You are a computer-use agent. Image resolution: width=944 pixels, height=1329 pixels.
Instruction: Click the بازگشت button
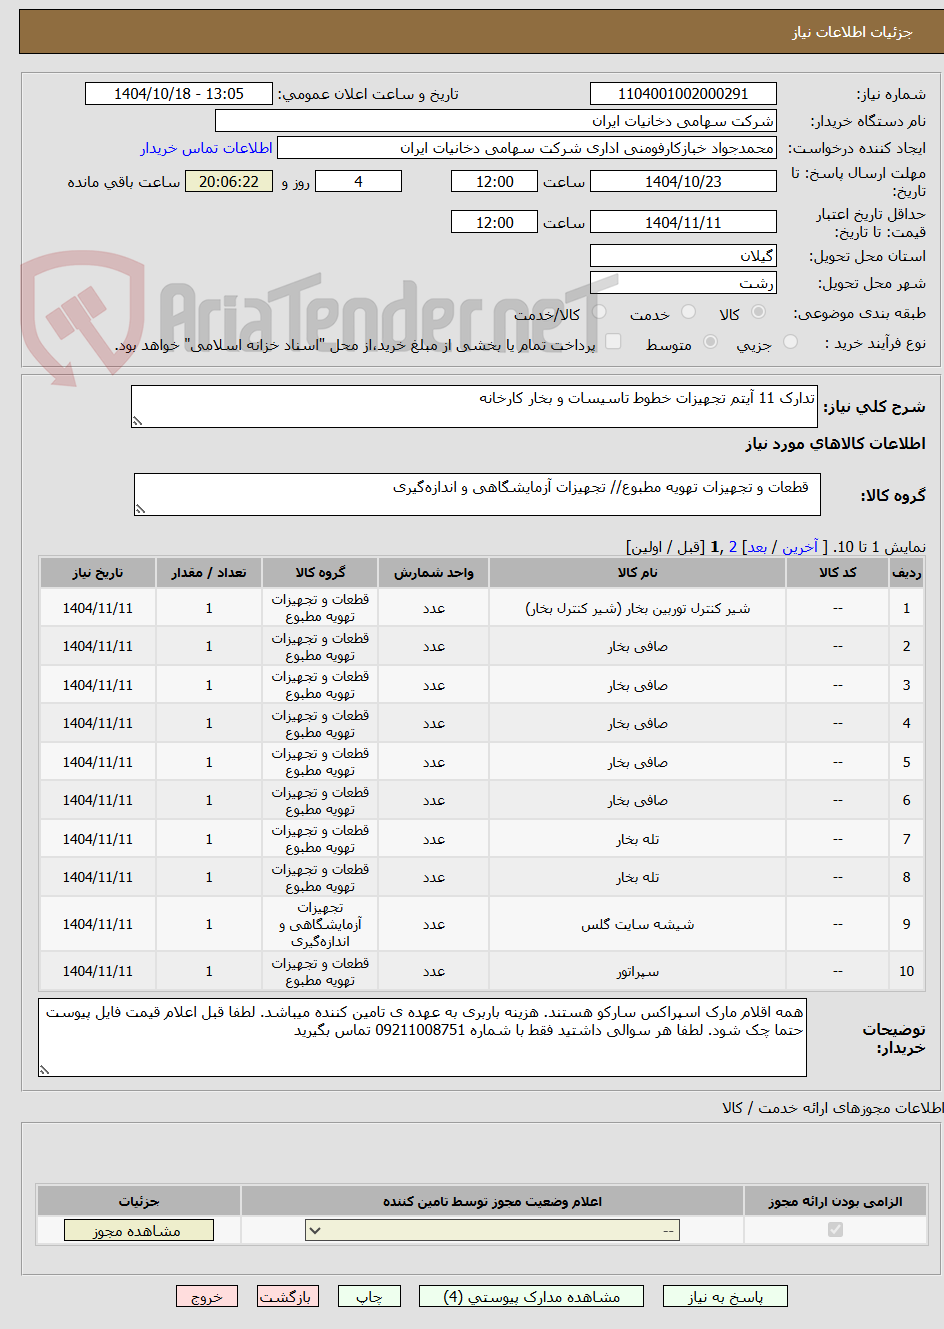[x=288, y=1296]
